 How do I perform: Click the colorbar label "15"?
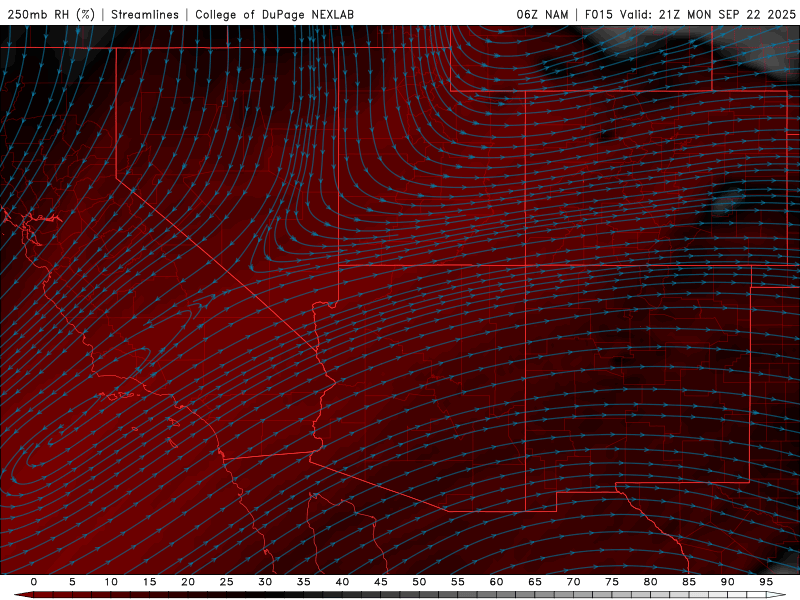click(x=149, y=582)
